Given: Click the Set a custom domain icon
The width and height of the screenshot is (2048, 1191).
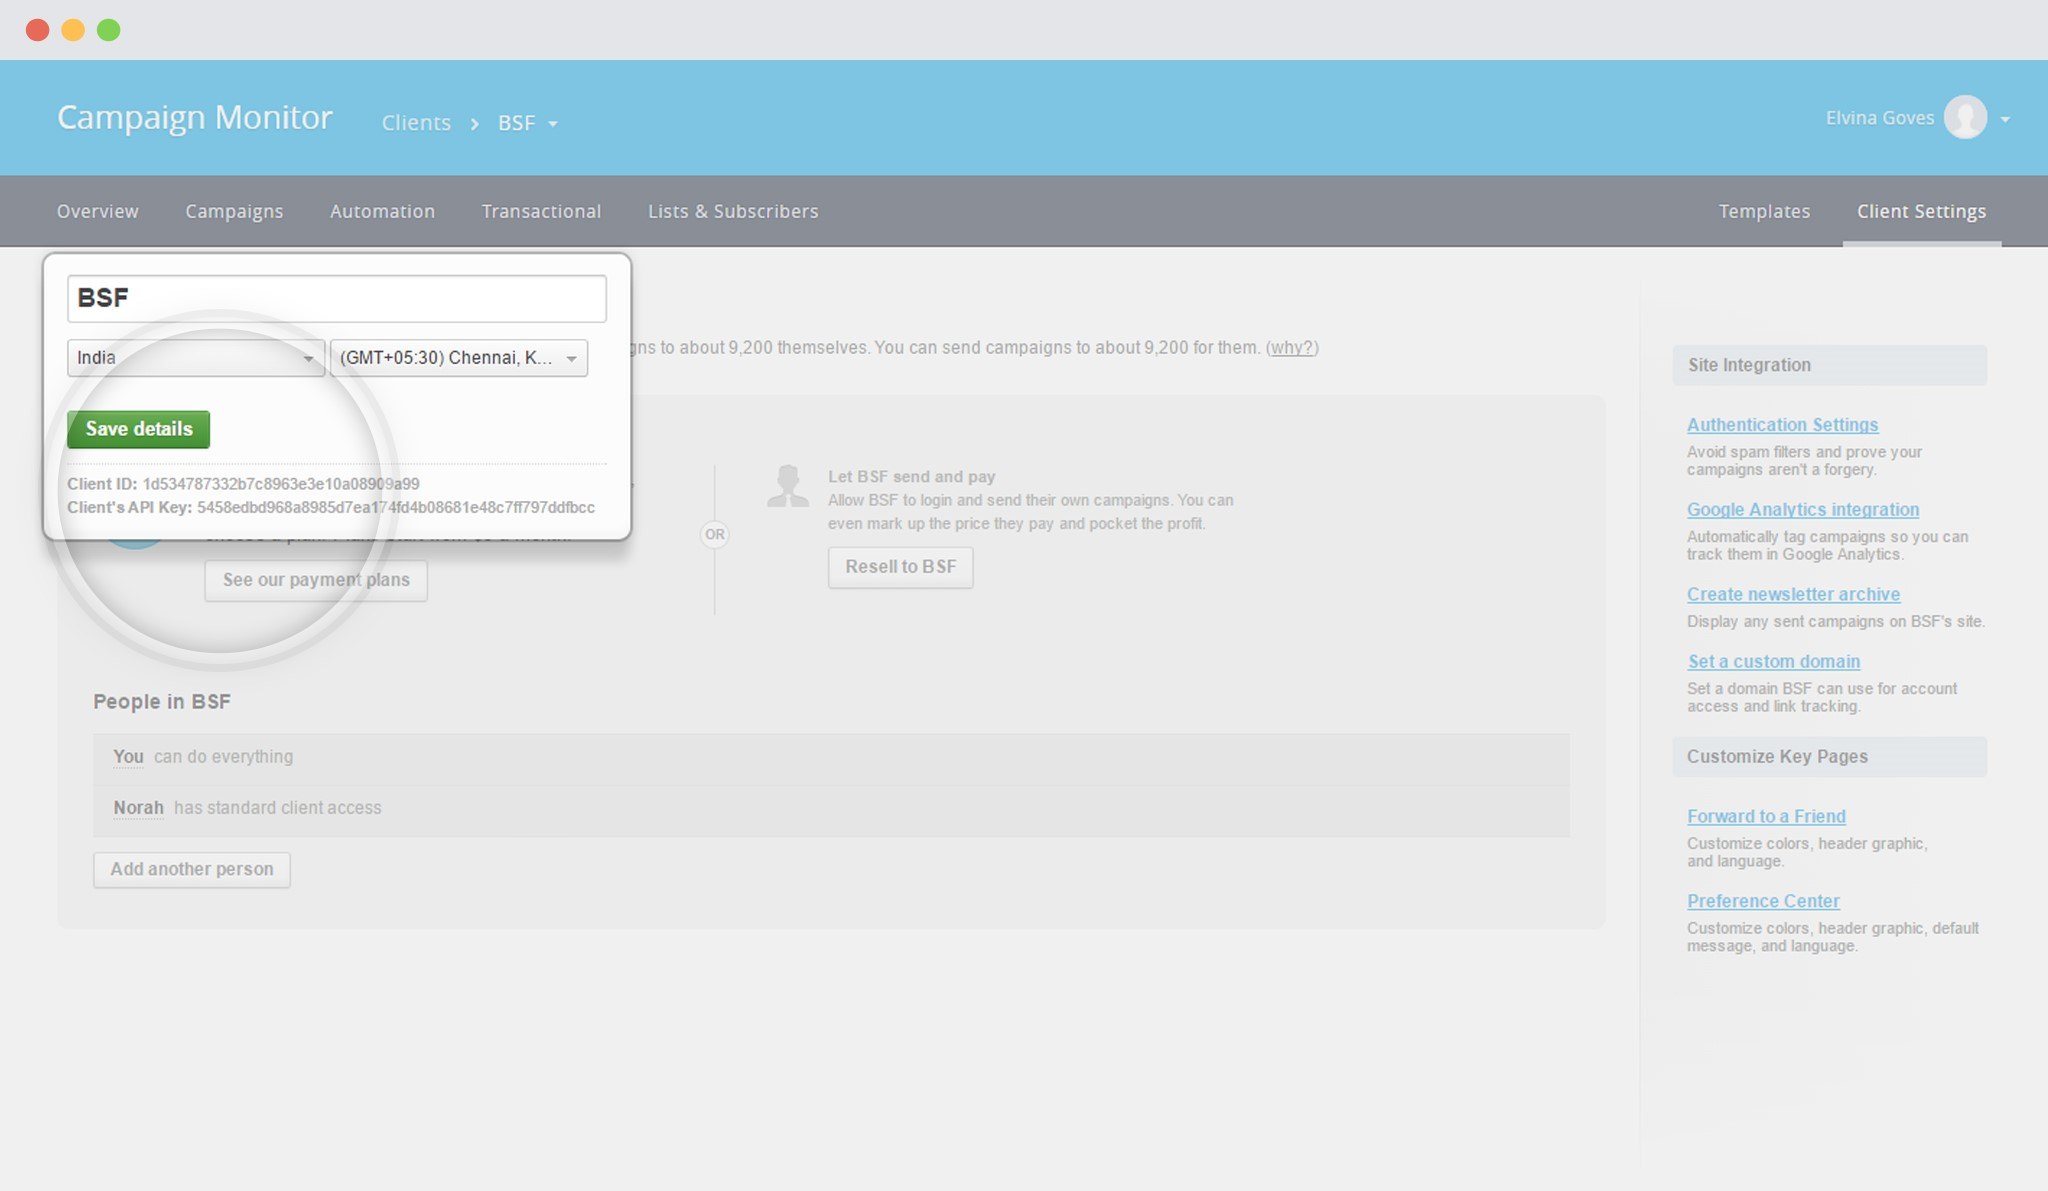Looking at the screenshot, I should pos(1773,661).
